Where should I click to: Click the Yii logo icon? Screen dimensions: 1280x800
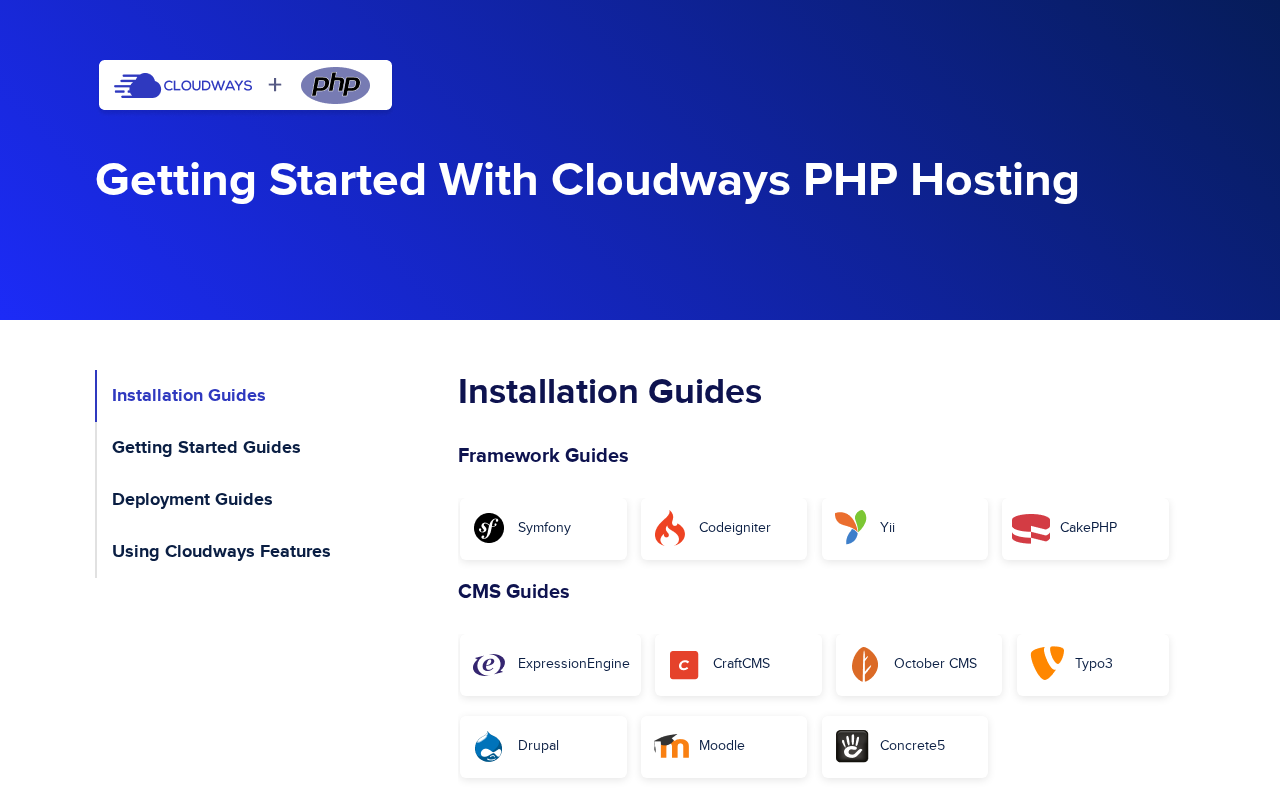[851, 527]
